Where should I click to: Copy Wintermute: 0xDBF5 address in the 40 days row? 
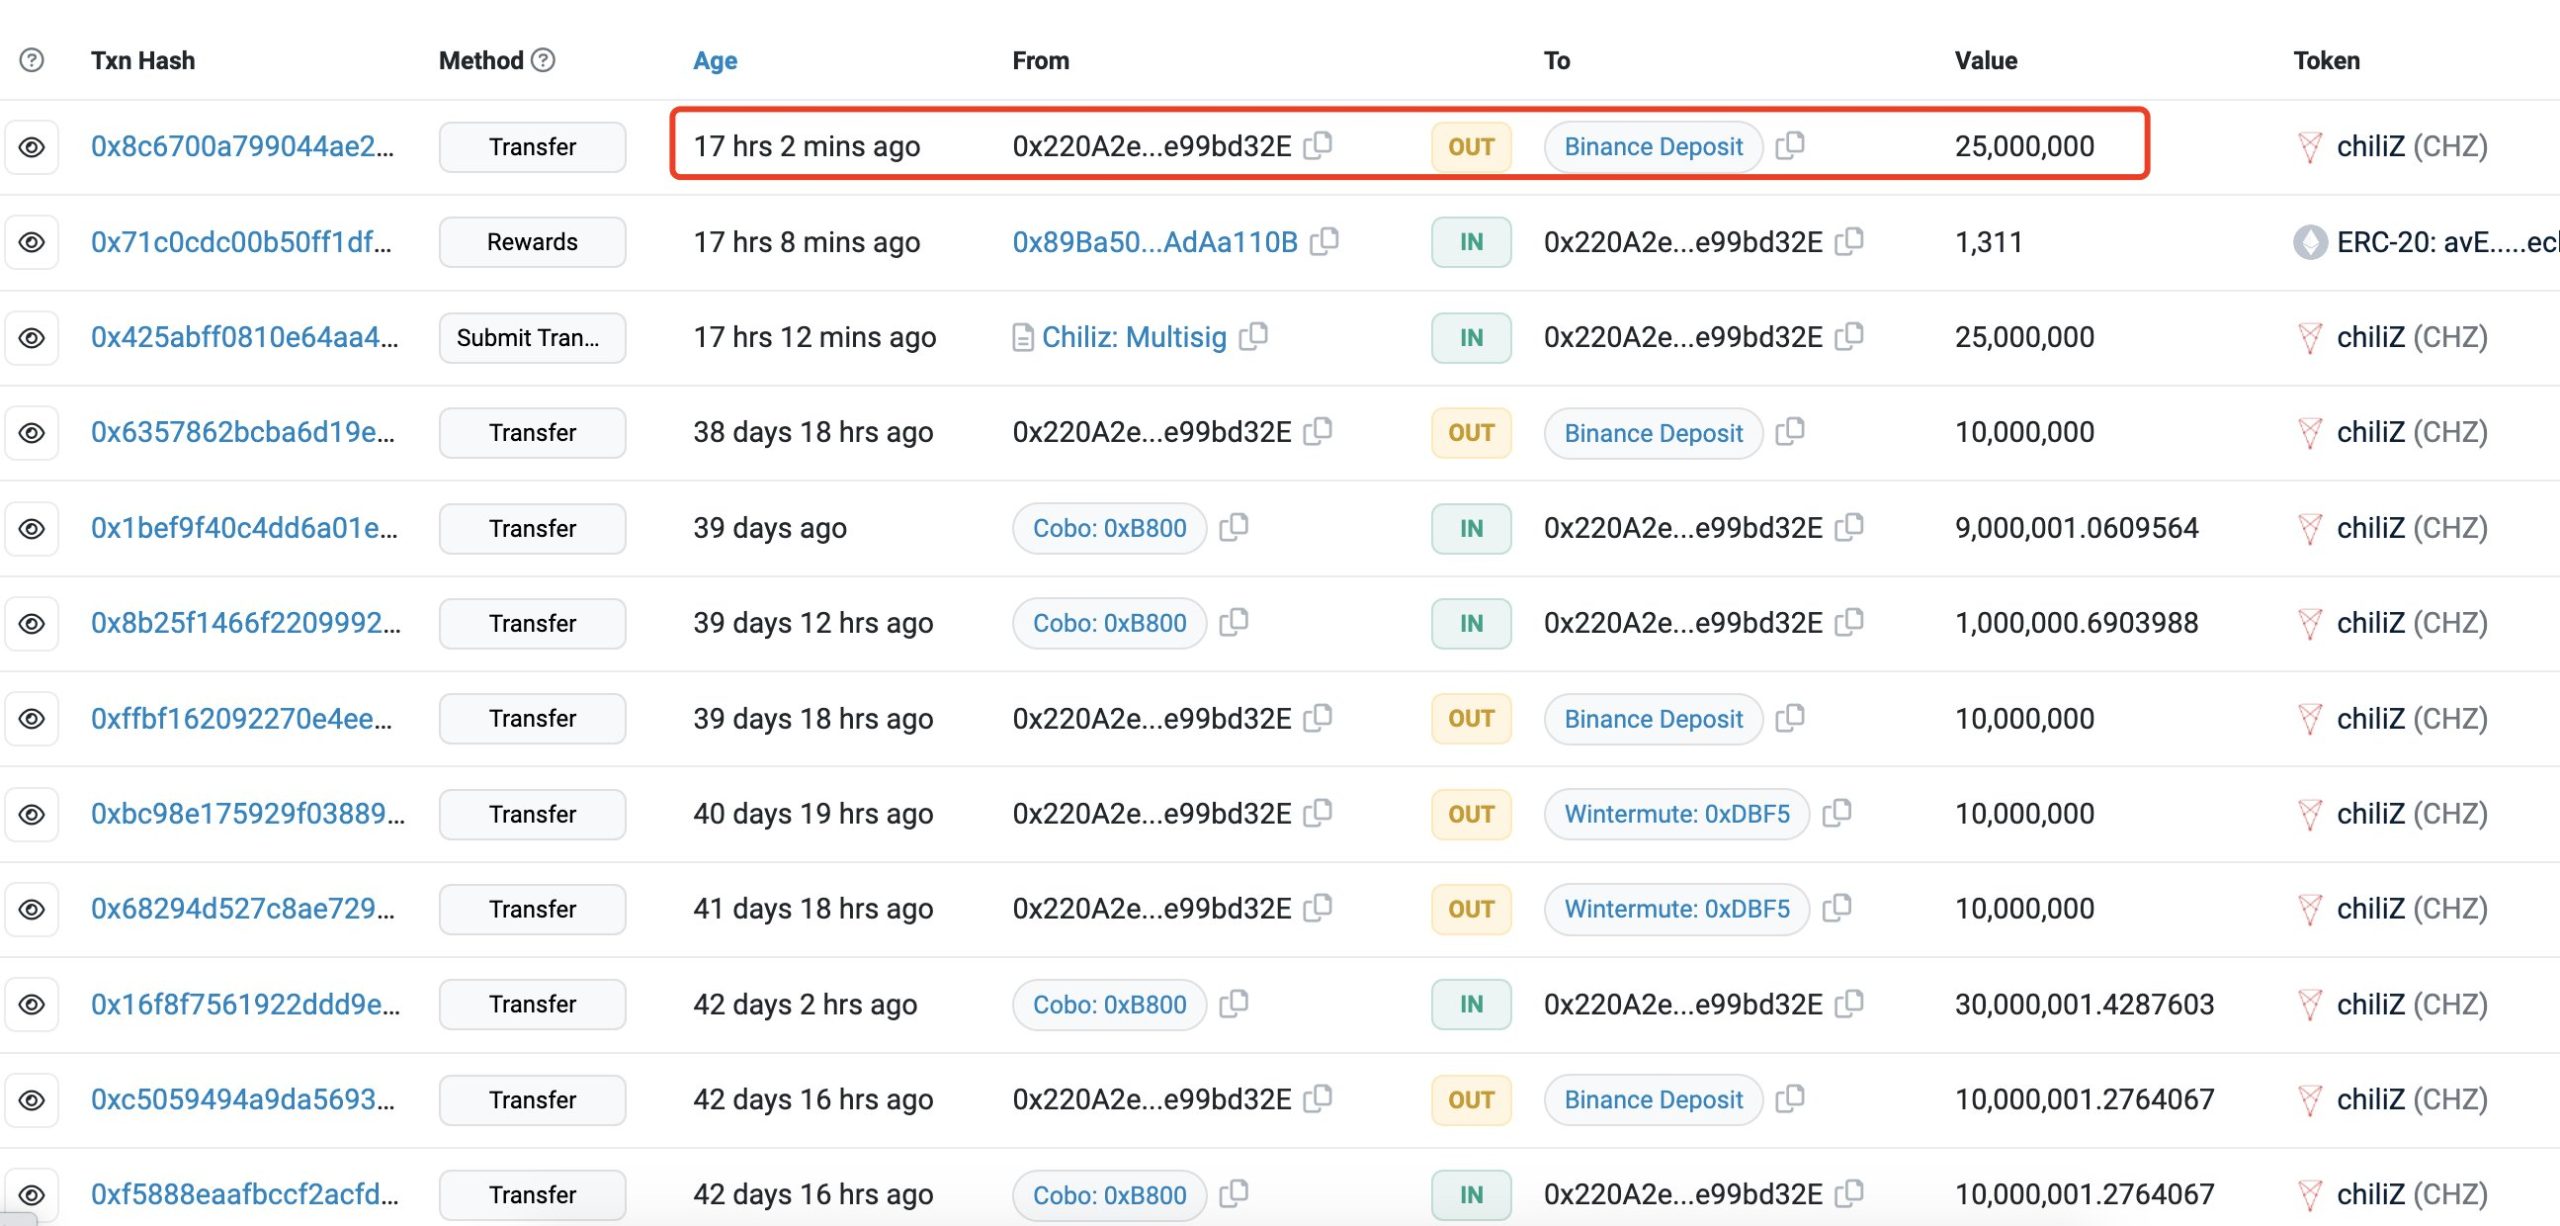click(x=1836, y=814)
